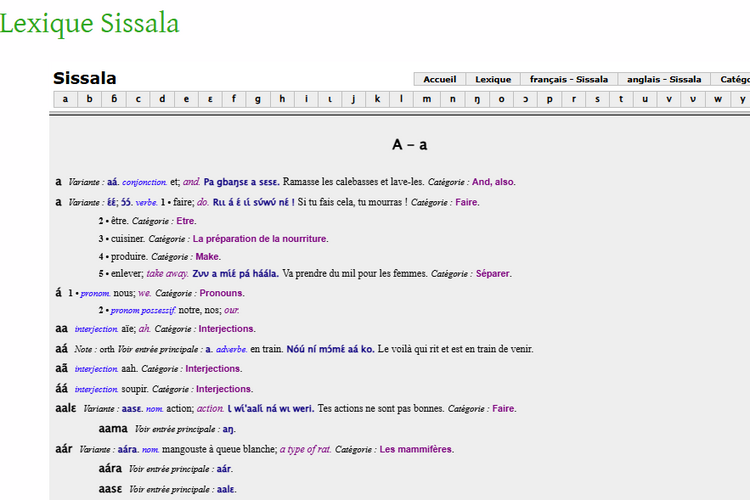Viewport: 750px width, 500px height.
Task: Jump to letter m entries
Action: (427, 98)
